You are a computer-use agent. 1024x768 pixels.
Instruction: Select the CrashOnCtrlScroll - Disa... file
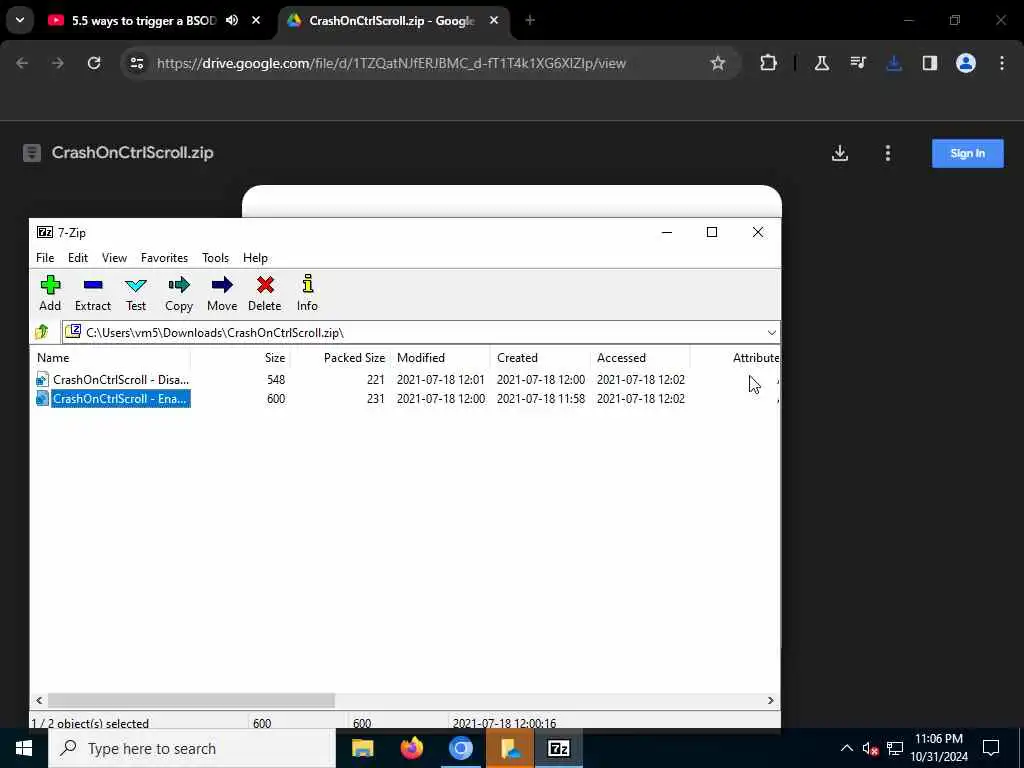coord(121,379)
